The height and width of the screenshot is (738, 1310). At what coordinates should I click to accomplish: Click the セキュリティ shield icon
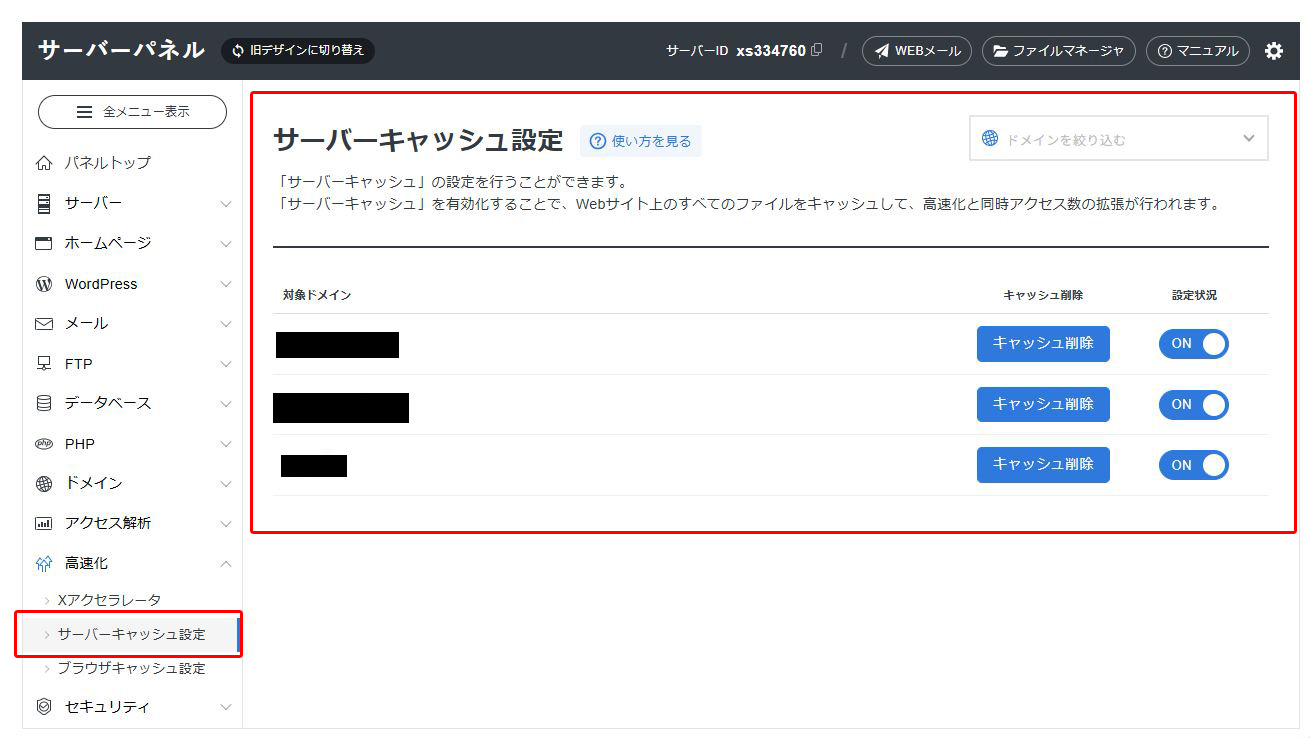[43, 707]
